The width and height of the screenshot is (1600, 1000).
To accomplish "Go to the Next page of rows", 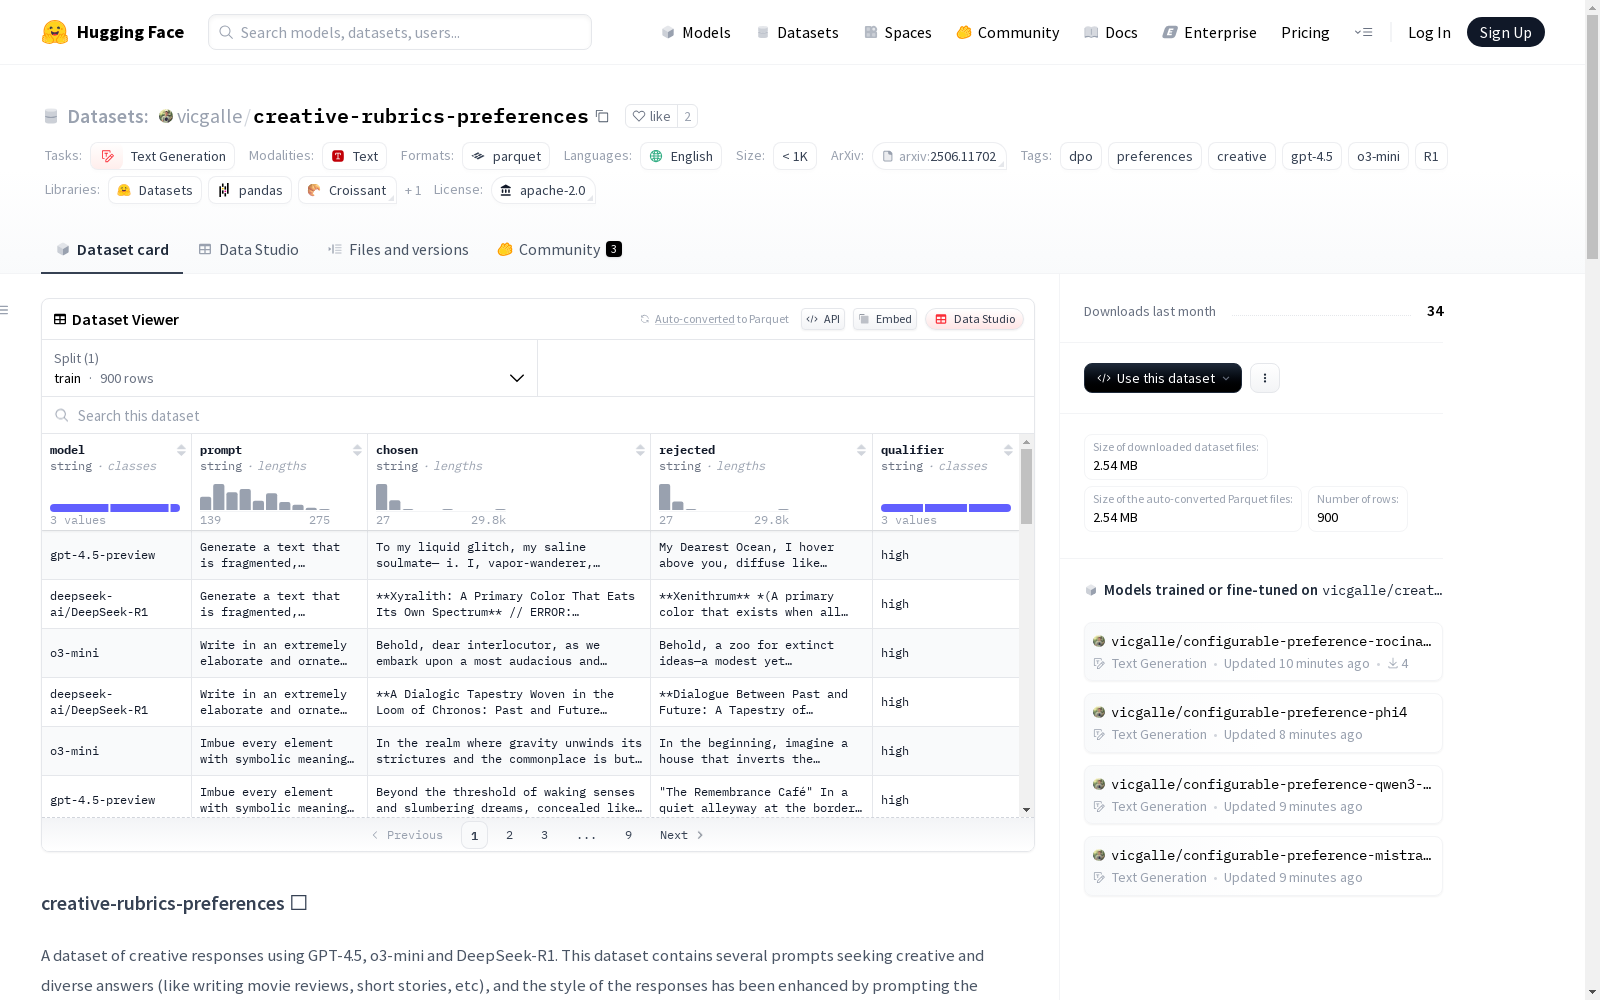I will click(681, 835).
